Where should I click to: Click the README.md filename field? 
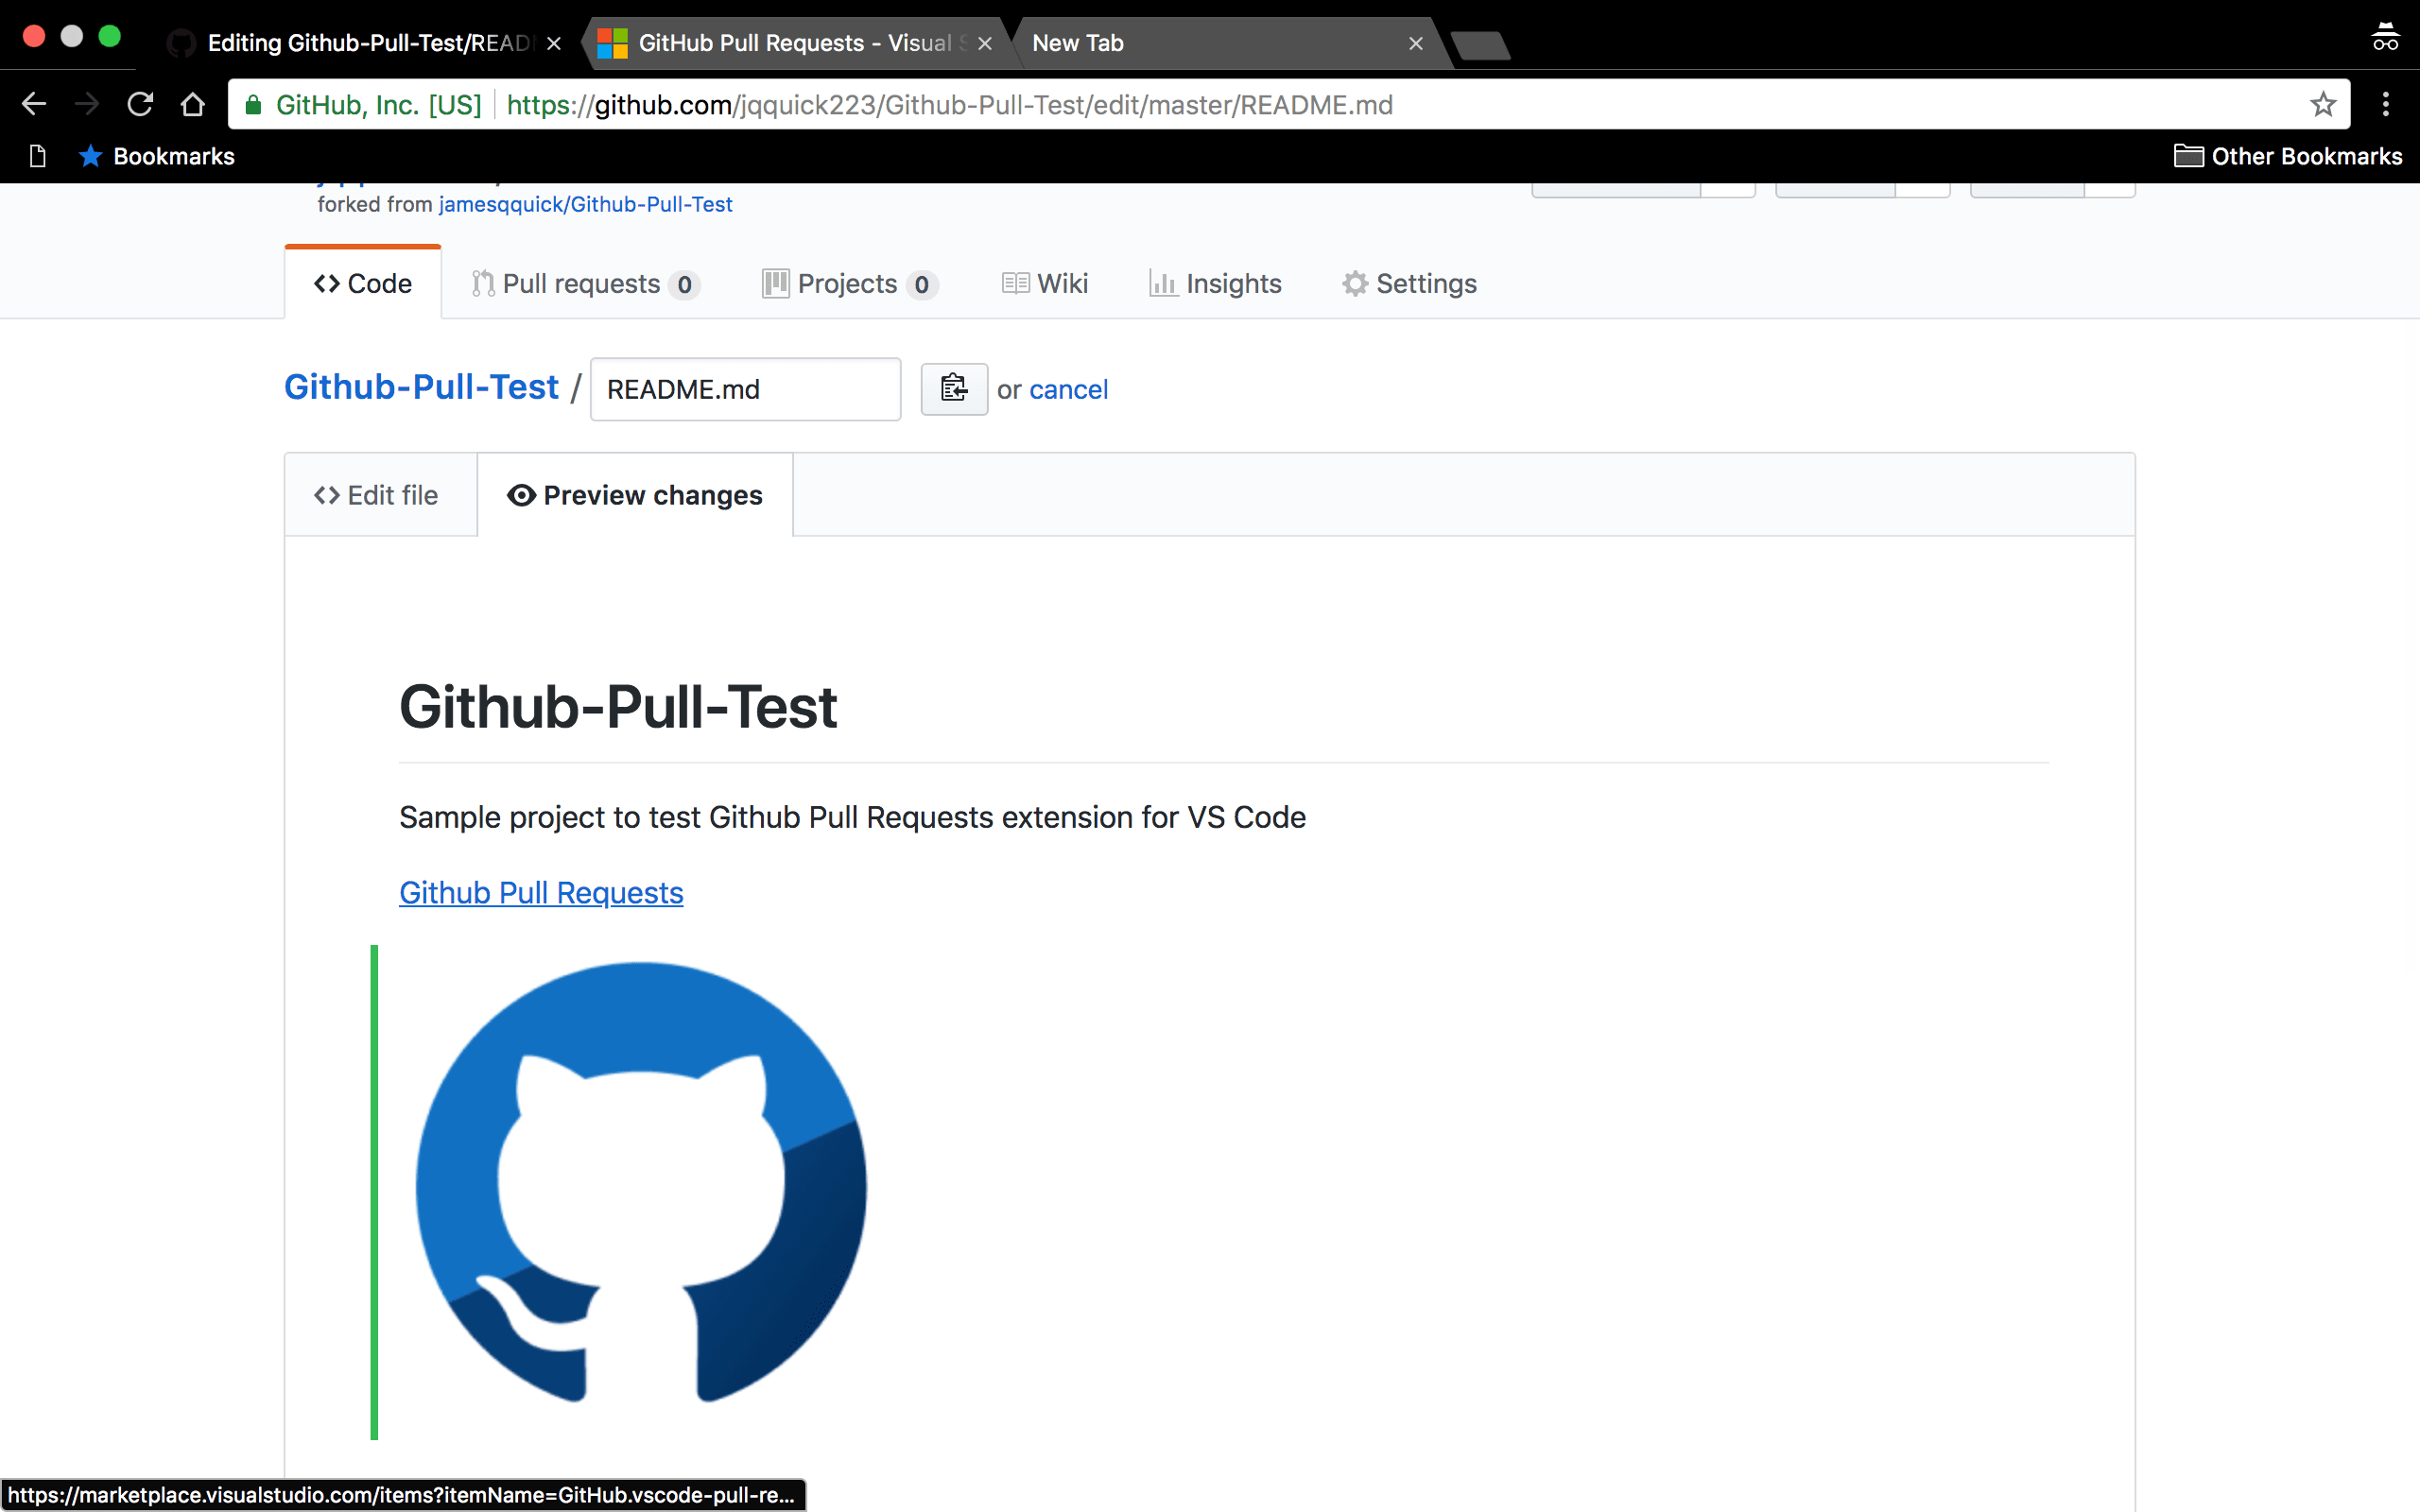click(745, 389)
